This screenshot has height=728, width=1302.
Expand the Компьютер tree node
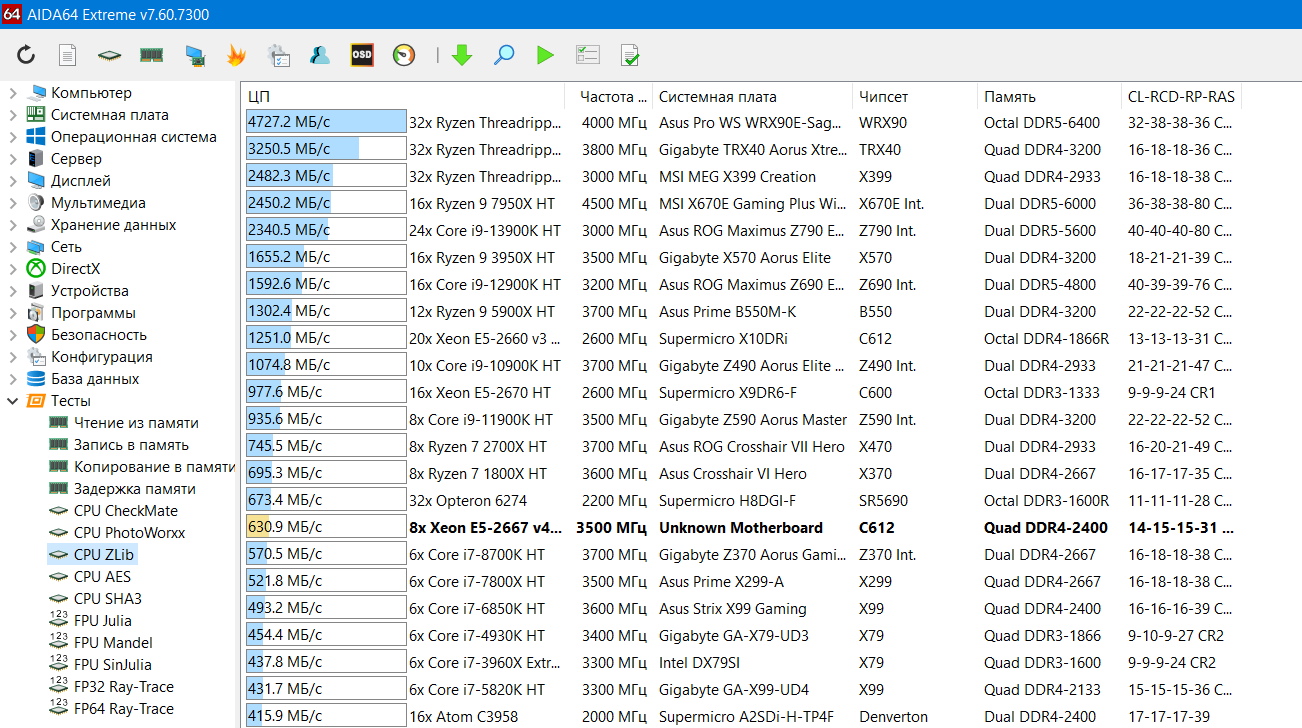click(12, 93)
